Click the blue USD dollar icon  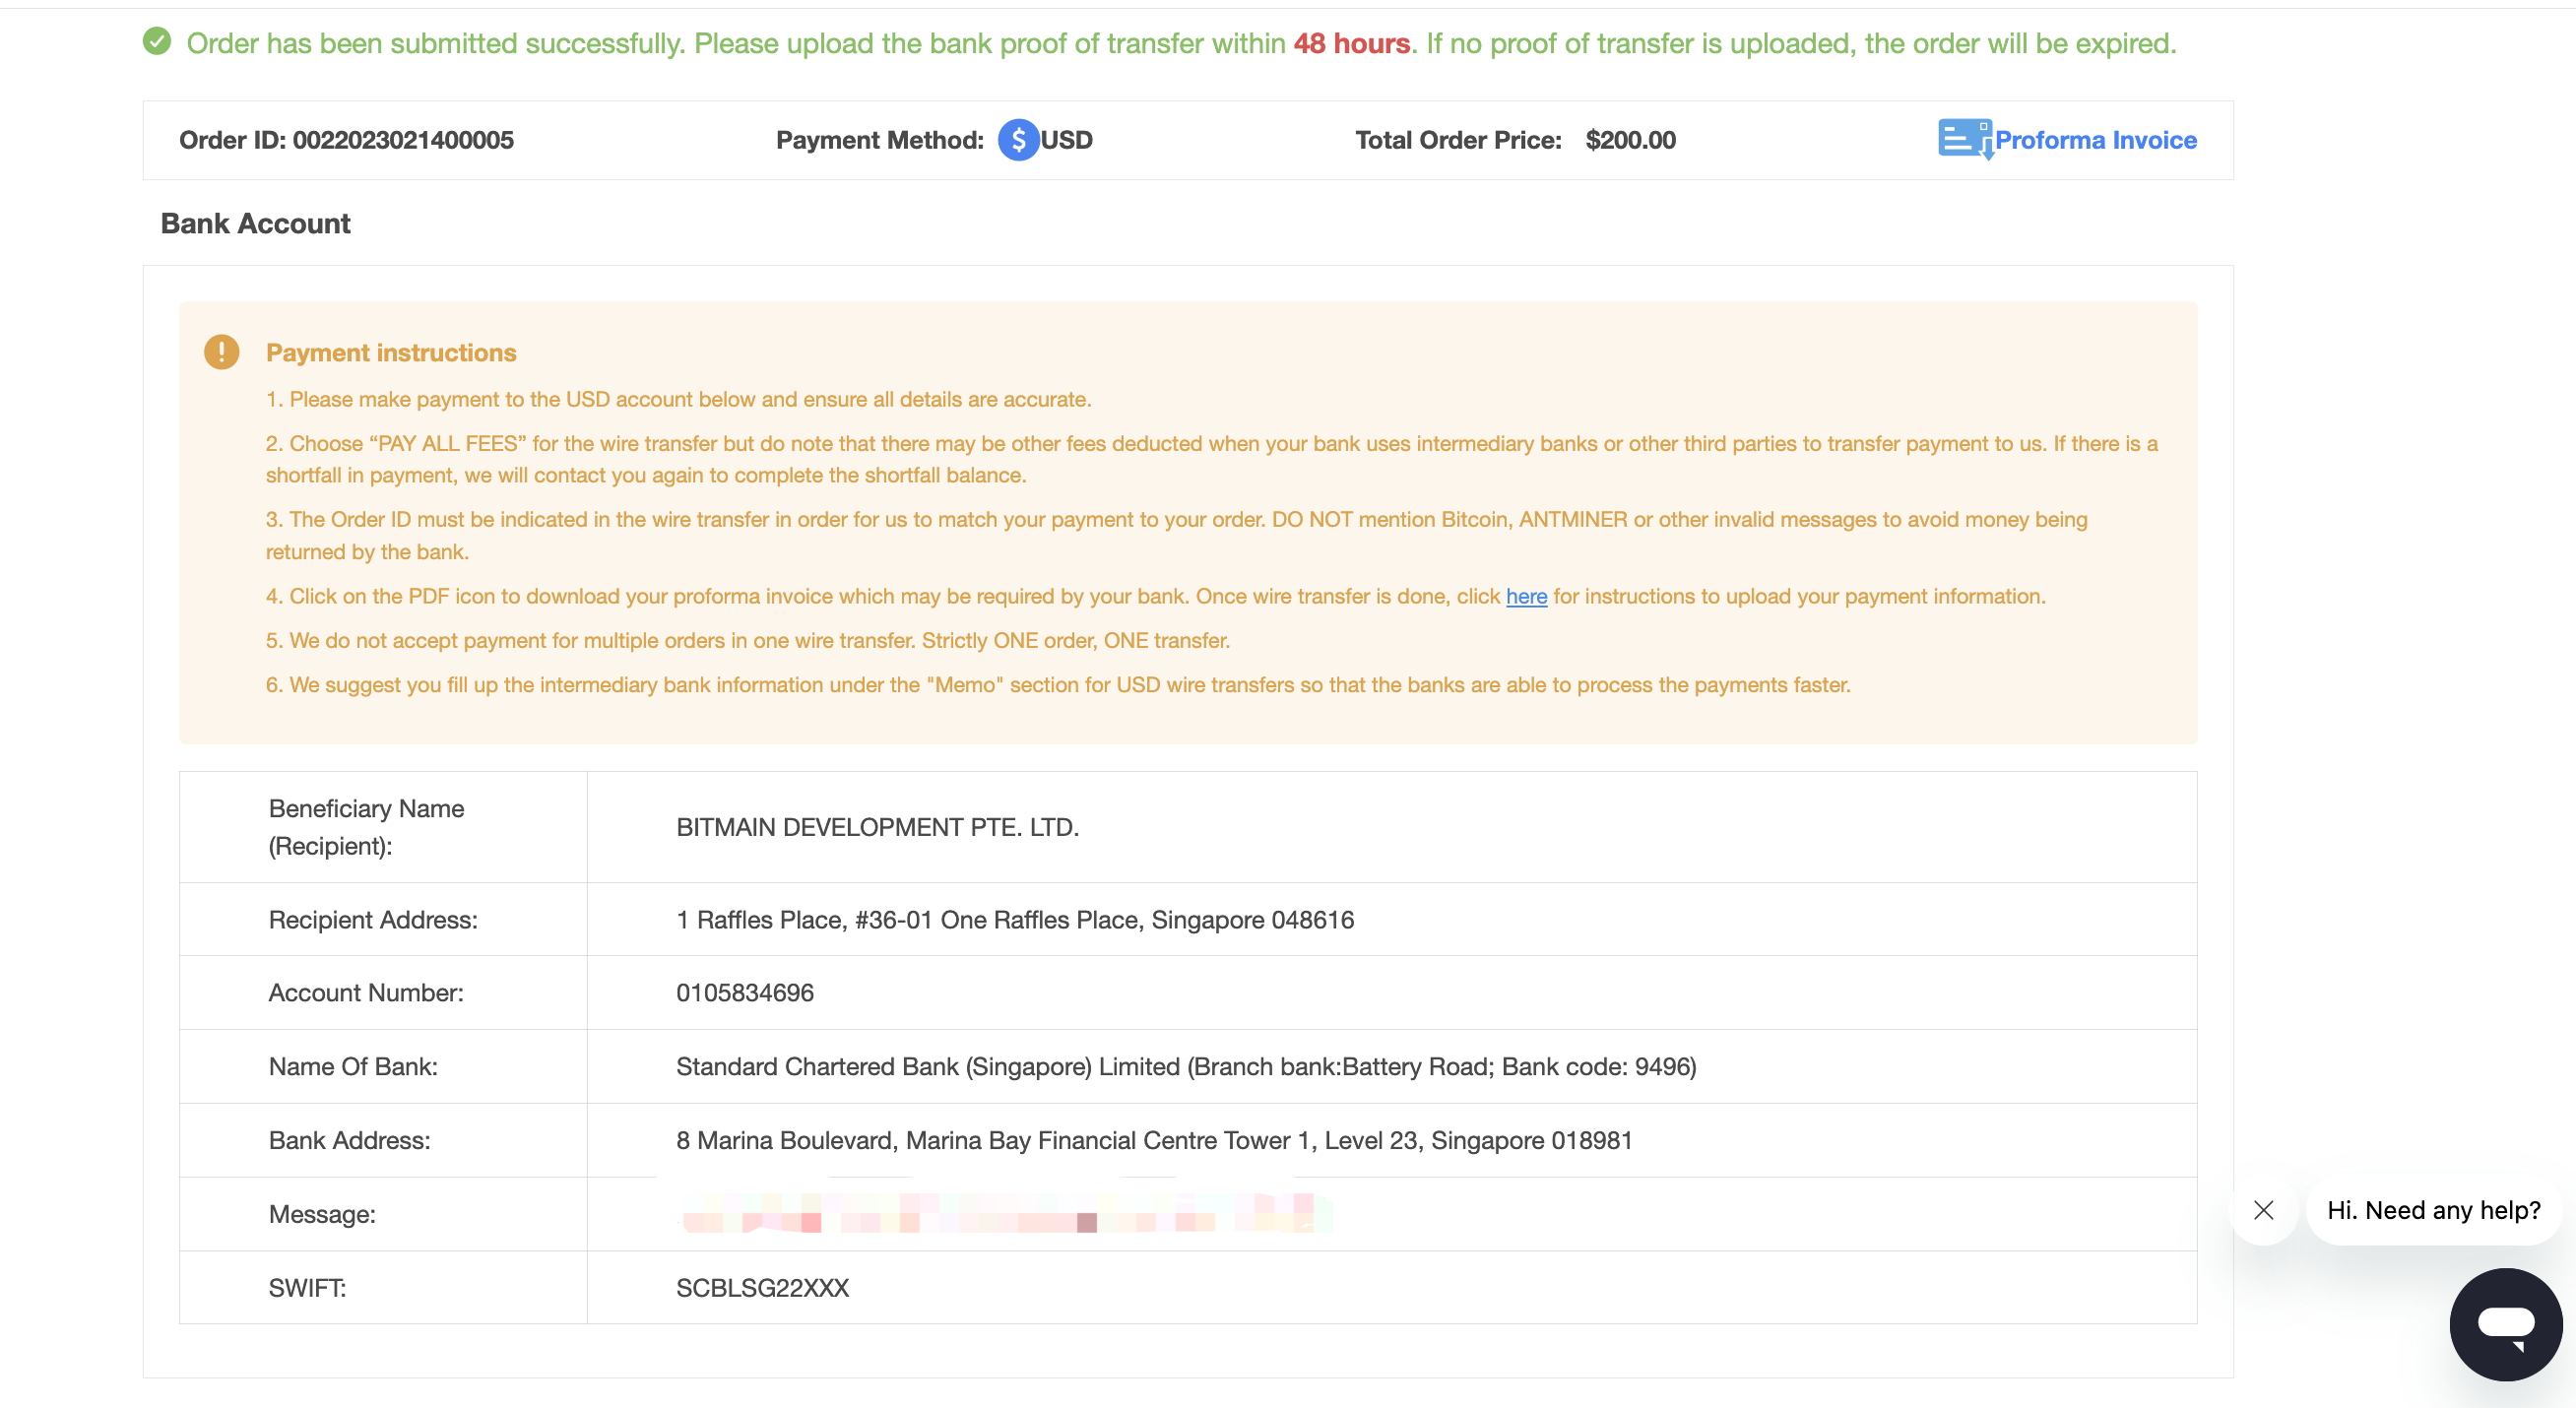point(1018,140)
